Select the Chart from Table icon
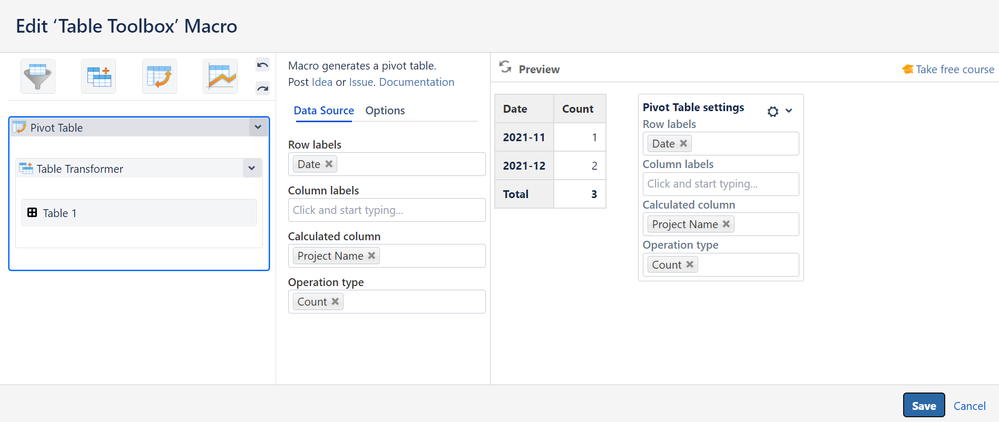Screen dimensions: 999x422 [220, 76]
